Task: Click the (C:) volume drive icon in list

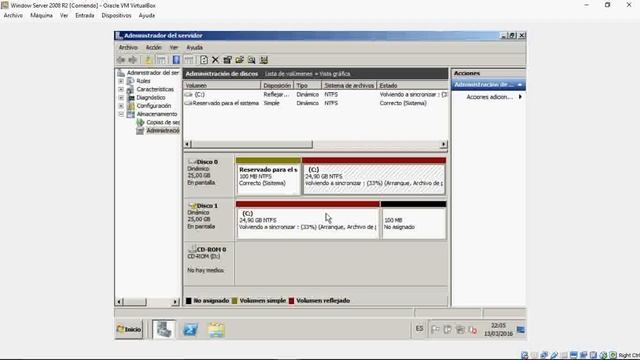Action: (188, 95)
